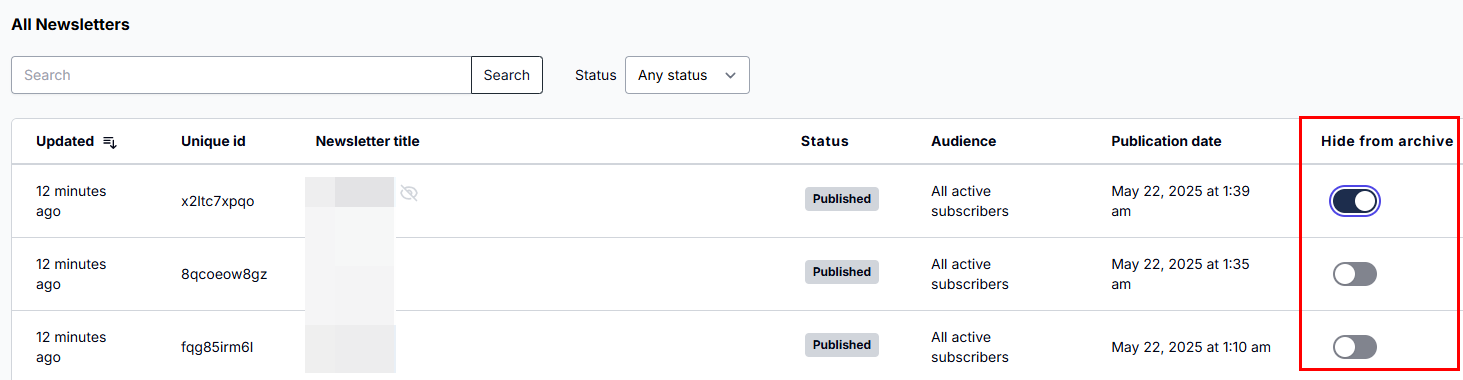This screenshot has height=380, width=1463.
Task: Turn off Hide from archive for x2ltc7xpqo
Action: 1355,201
